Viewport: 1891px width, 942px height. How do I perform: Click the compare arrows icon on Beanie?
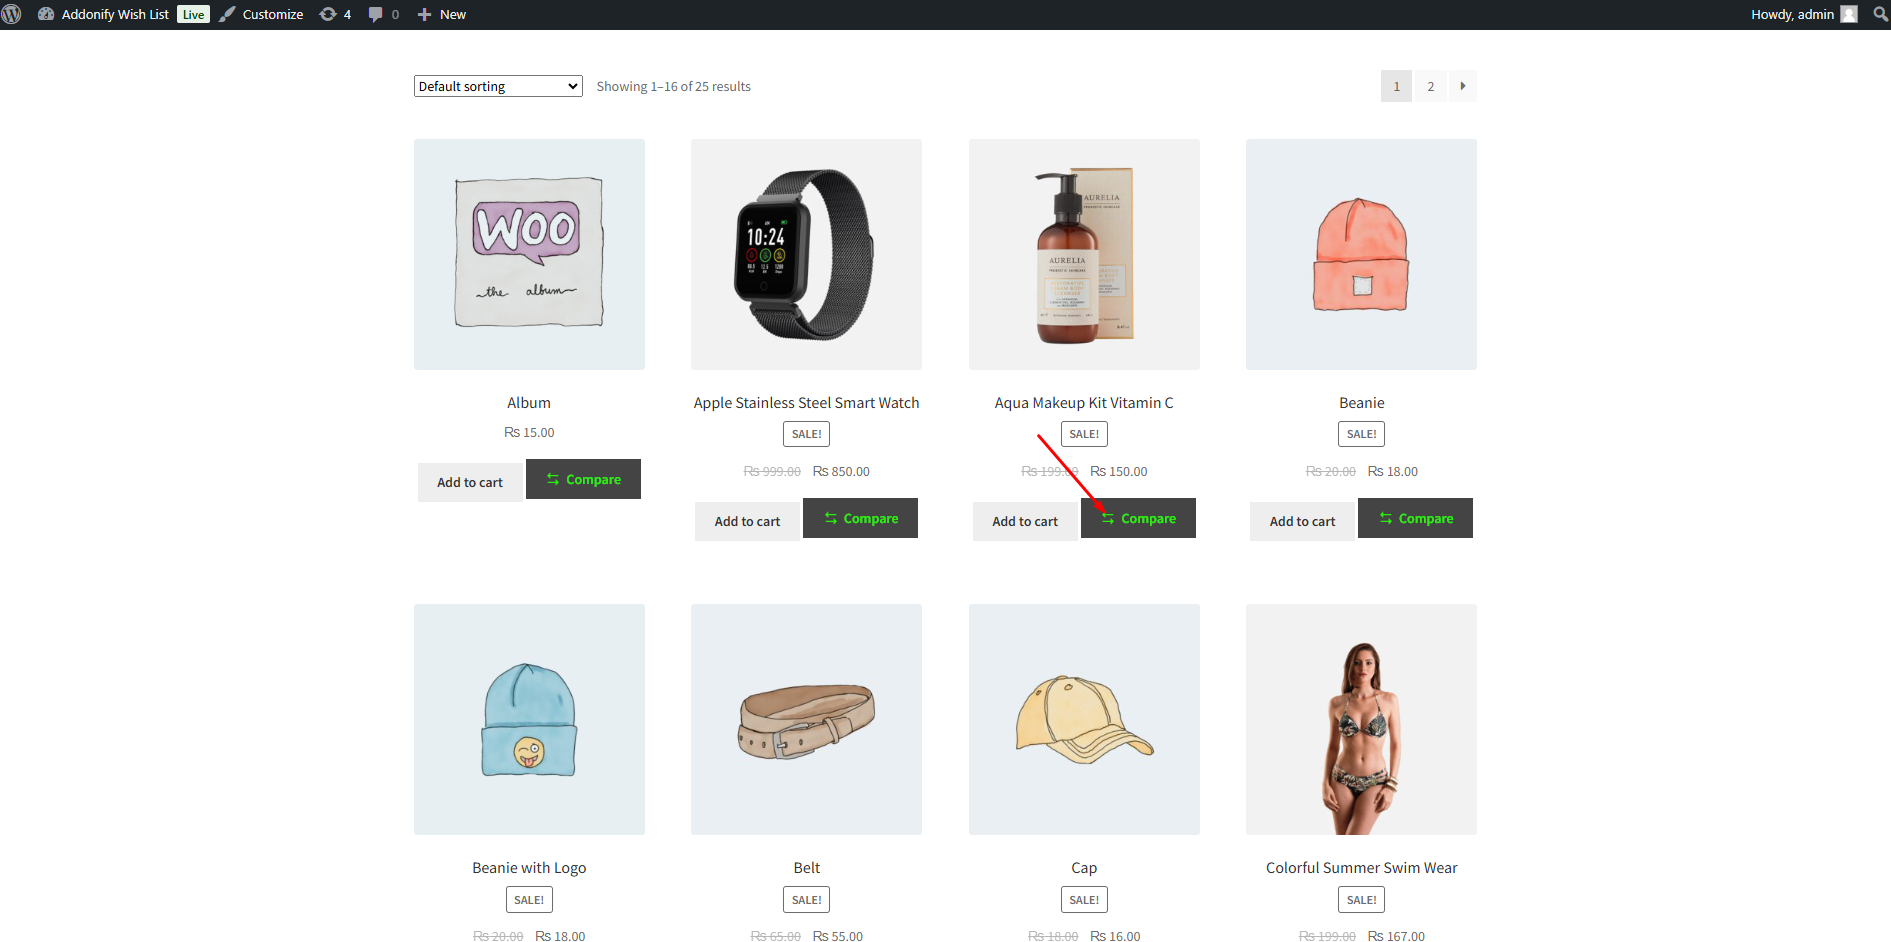1386,518
